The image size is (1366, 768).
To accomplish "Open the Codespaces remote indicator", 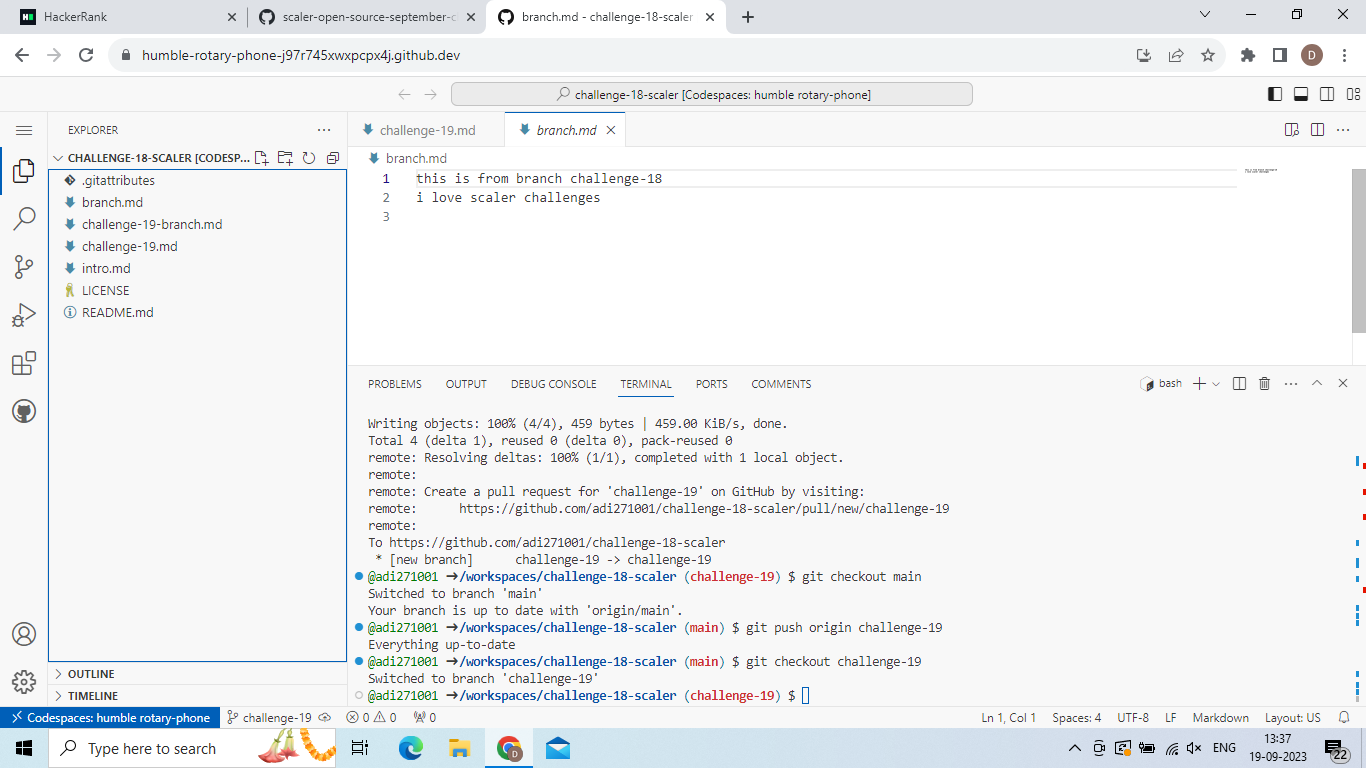I will 110,717.
